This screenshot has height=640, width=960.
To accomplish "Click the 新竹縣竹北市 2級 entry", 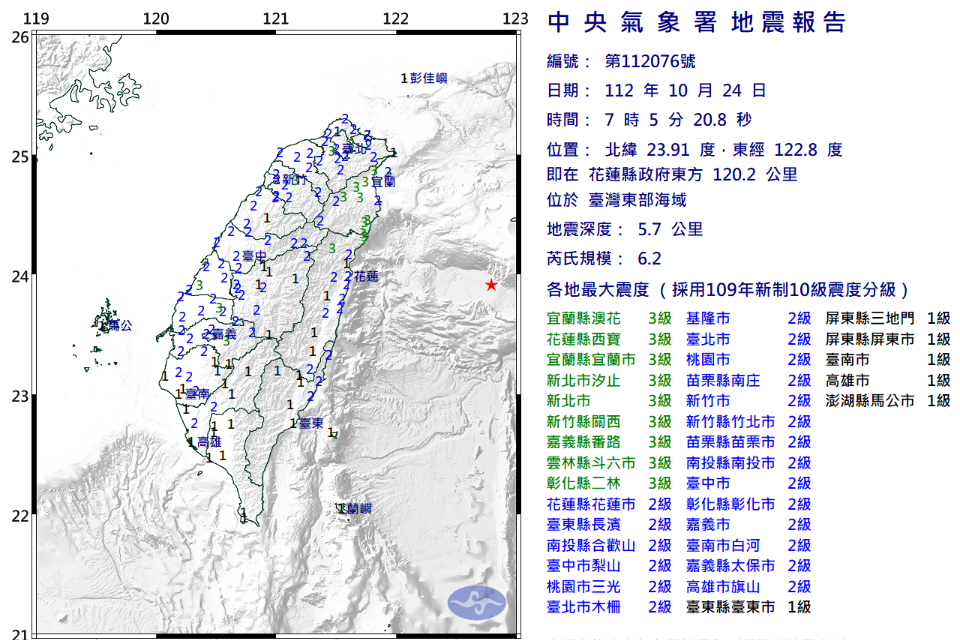I will 749,422.
